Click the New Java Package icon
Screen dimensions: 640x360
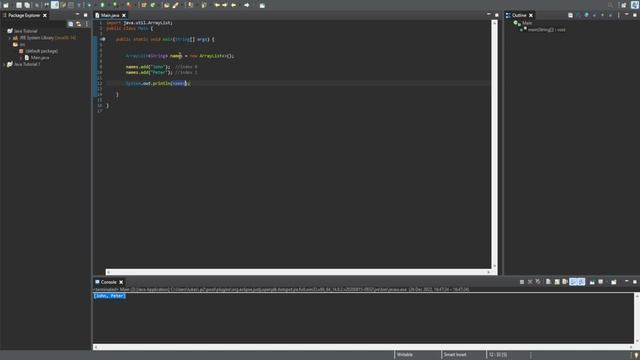[144, 5]
